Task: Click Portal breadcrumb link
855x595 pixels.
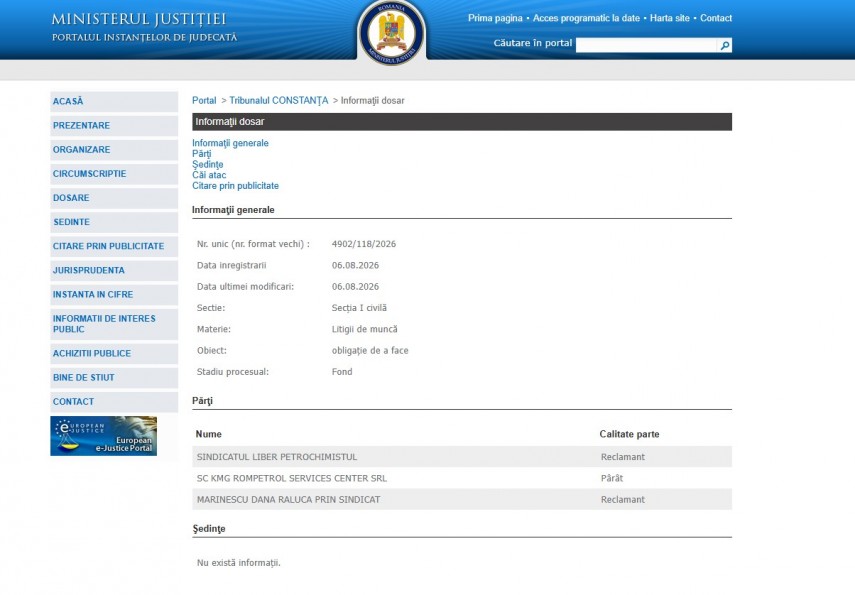Action: (204, 100)
